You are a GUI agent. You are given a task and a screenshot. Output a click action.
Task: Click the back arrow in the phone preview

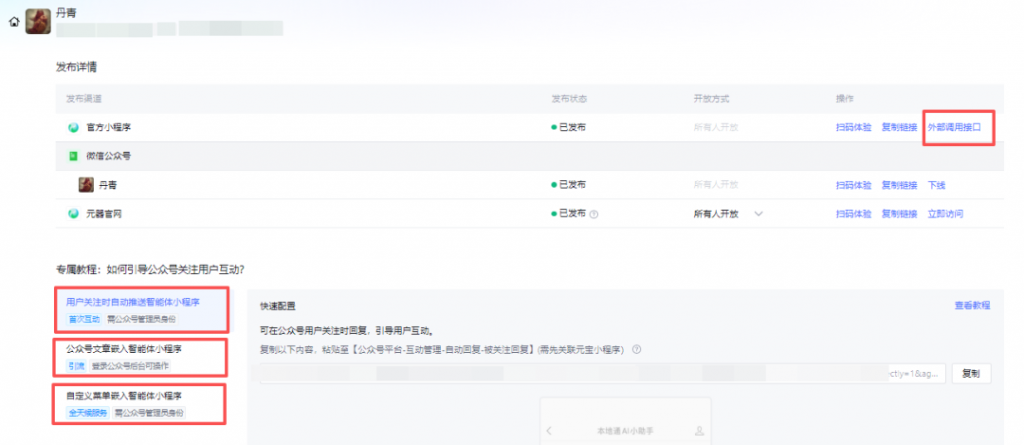549,432
